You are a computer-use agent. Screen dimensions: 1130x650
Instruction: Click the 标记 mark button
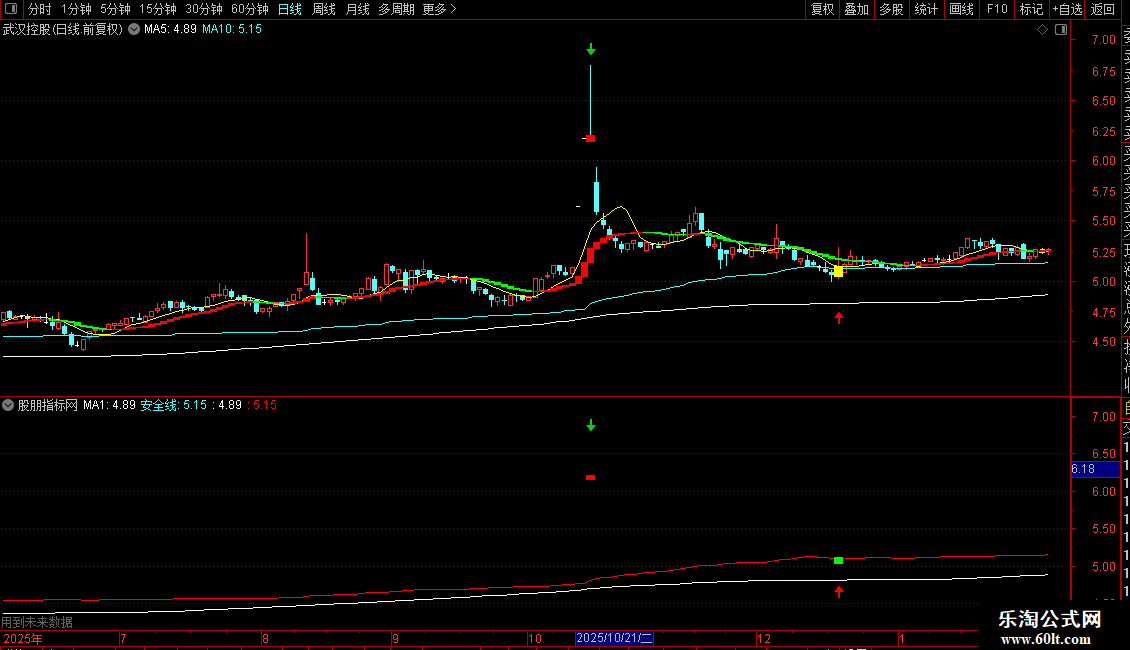click(x=1031, y=9)
